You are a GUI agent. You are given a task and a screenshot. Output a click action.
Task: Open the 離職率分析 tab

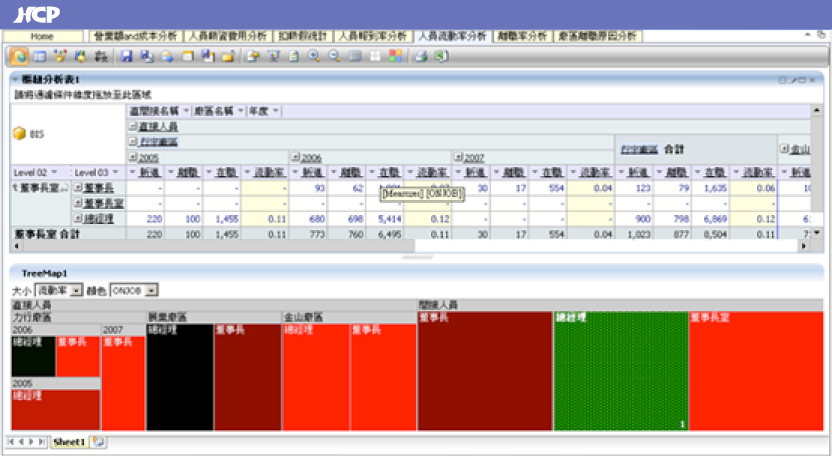coord(522,36)
